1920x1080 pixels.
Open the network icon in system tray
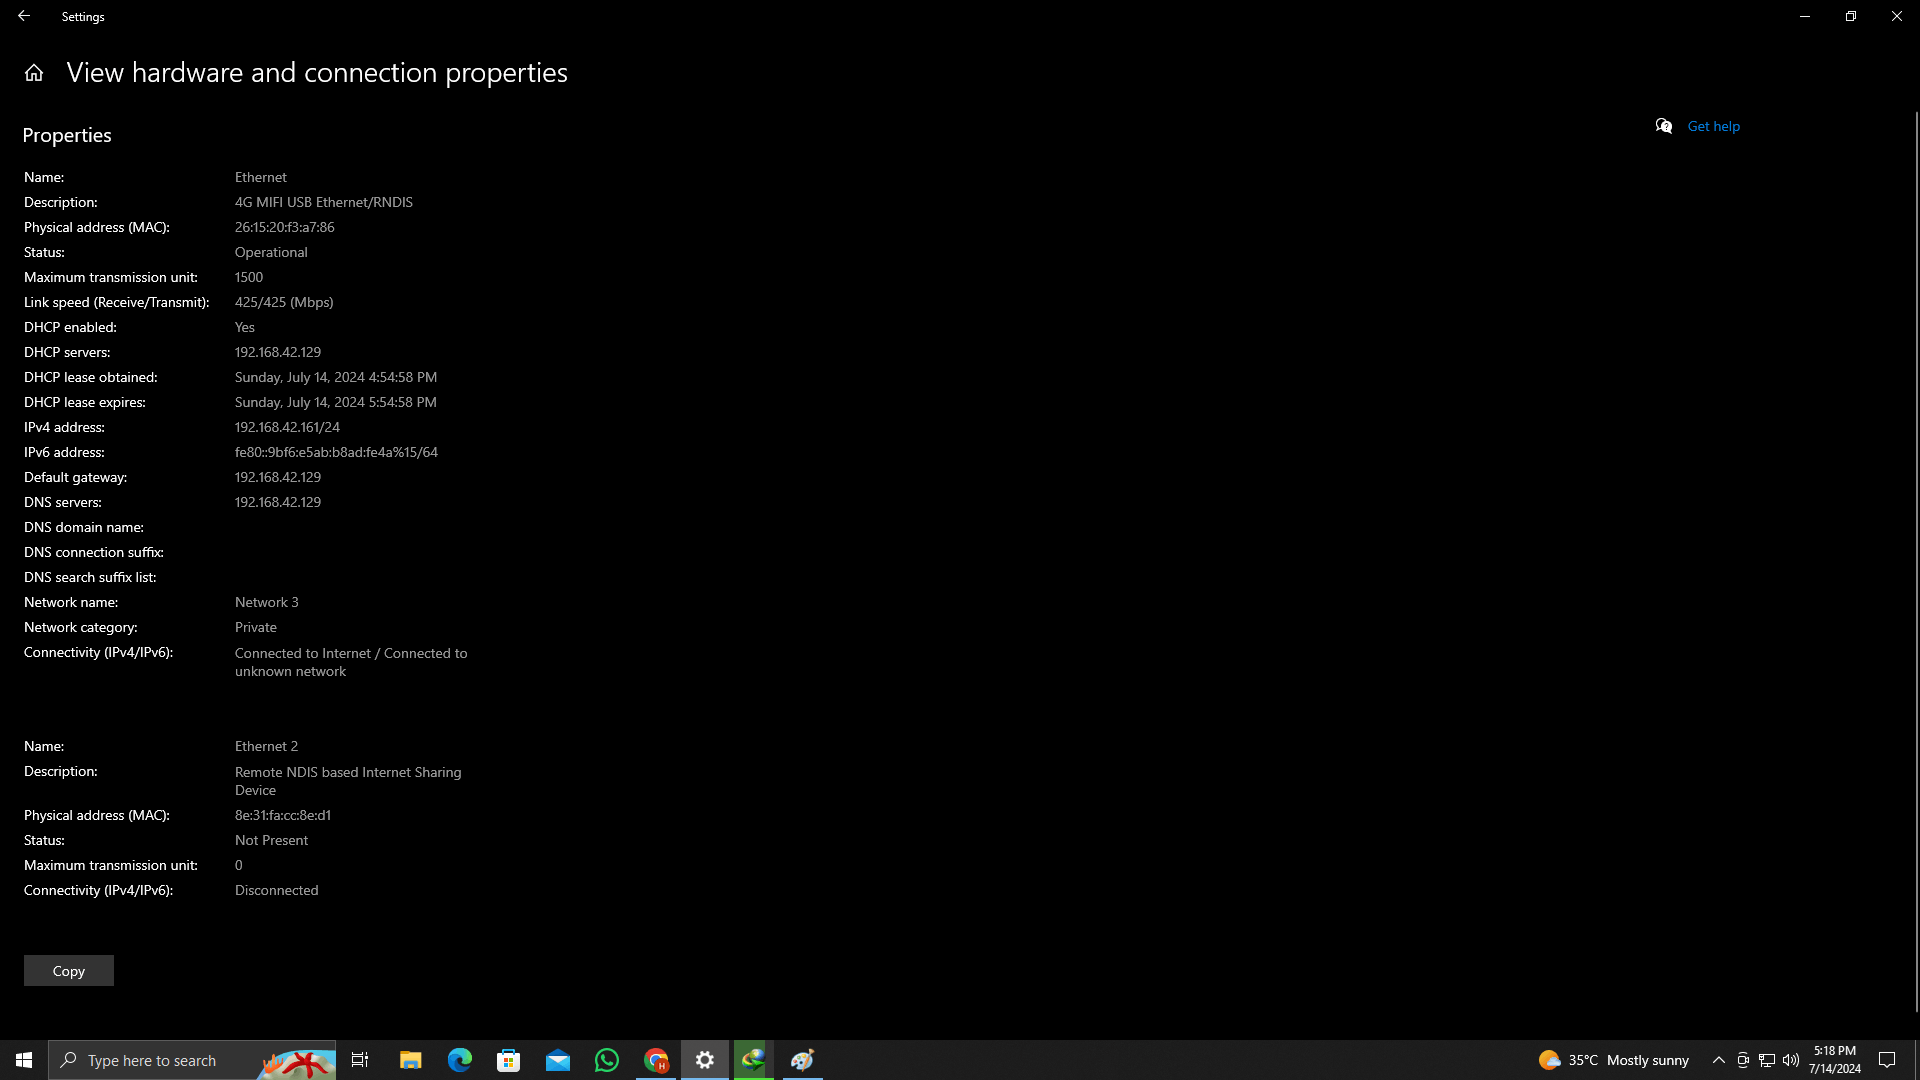[1767, 1060]
